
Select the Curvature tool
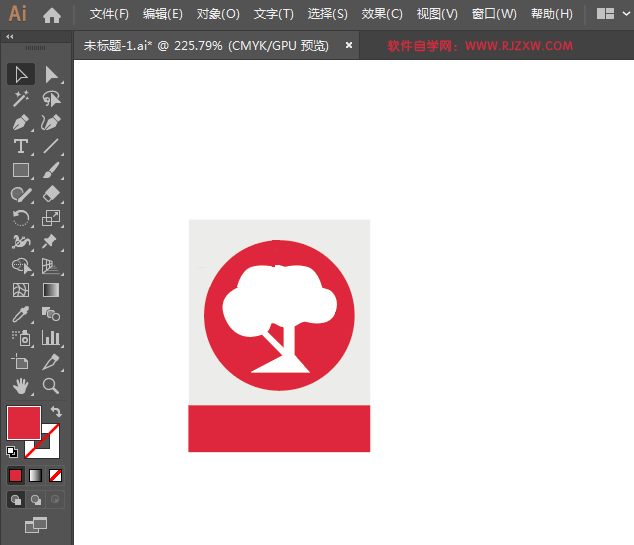pos(51,122)
